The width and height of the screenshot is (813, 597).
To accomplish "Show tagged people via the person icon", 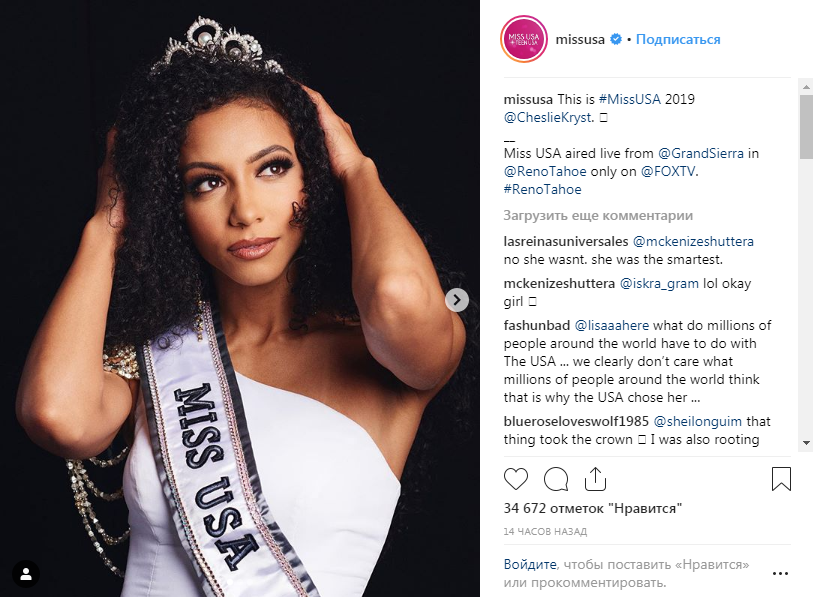I will pos(26,574).
